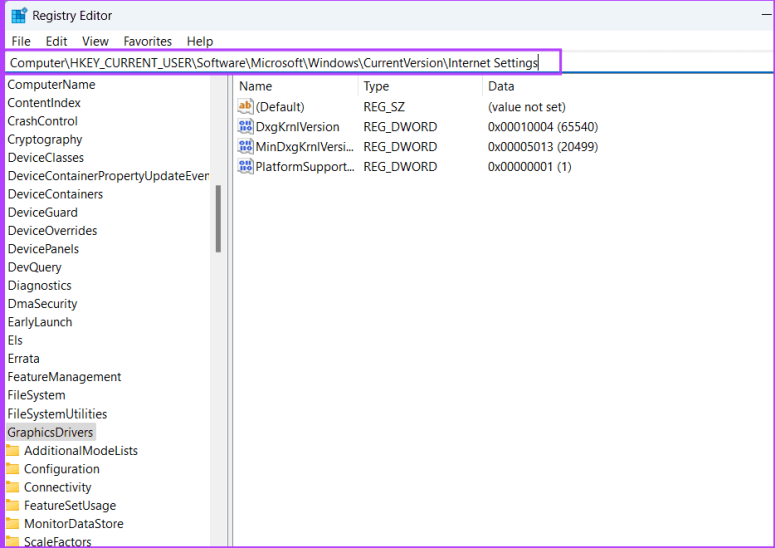Select the PlatformSupport... value name
775x548 pixels.
[x=305, y=167]
